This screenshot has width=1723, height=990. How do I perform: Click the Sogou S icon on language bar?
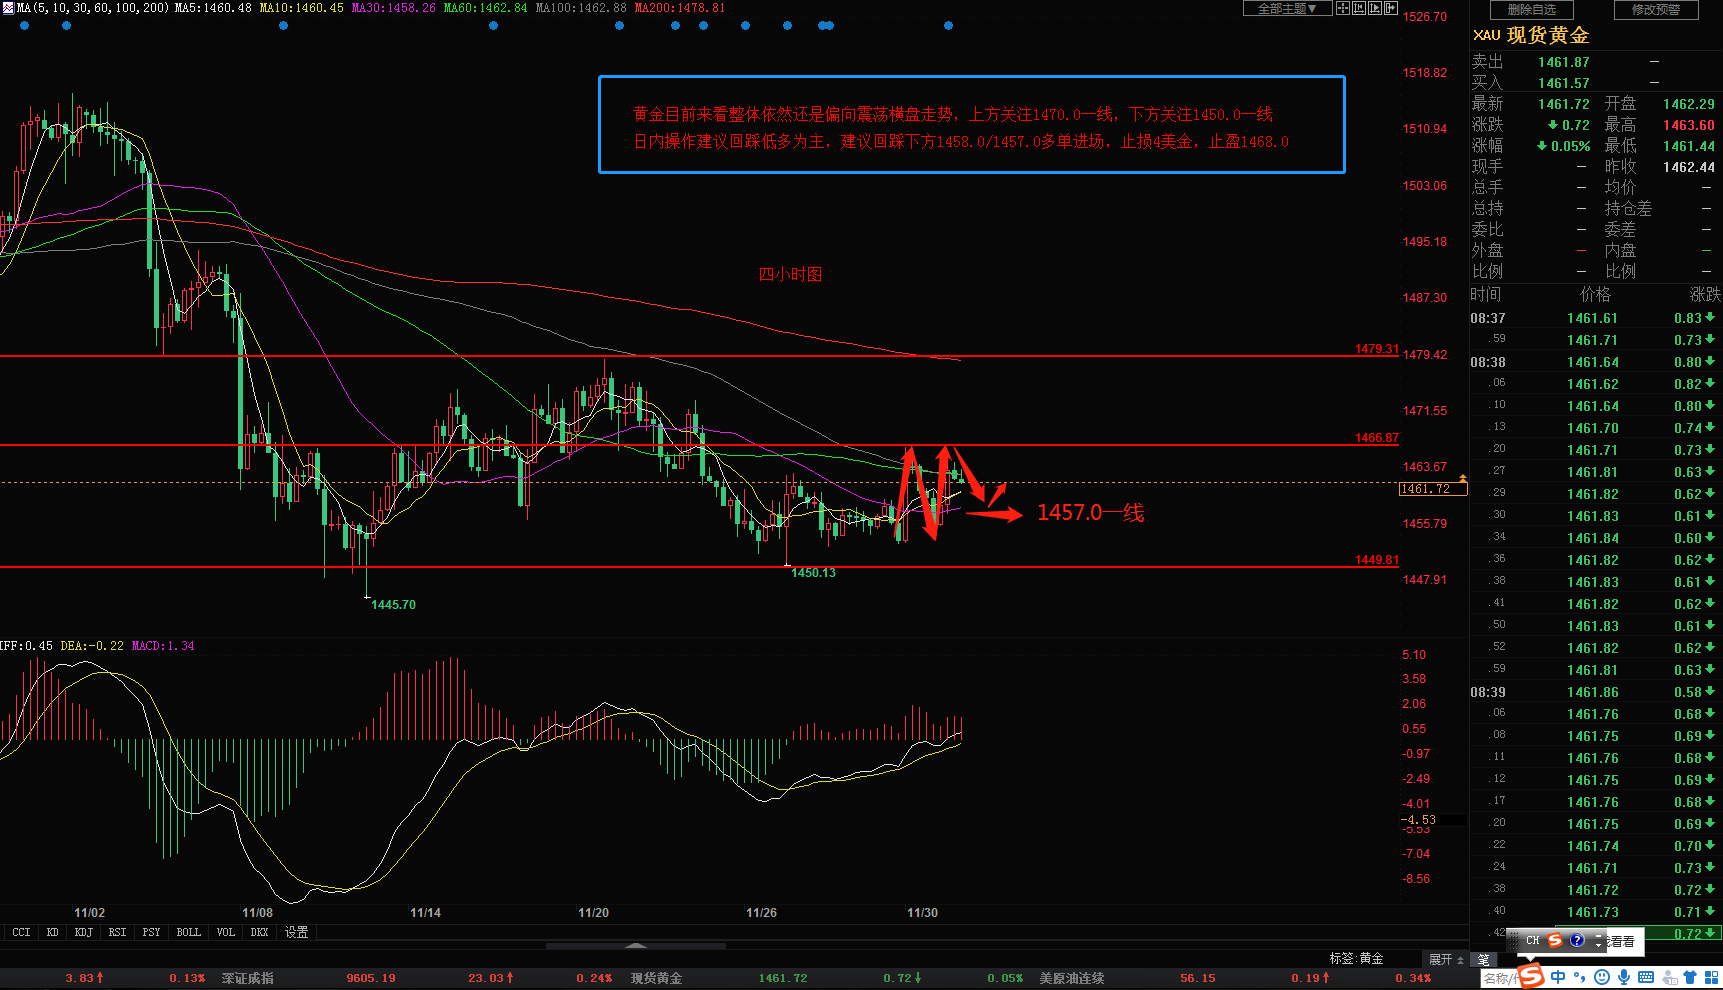1555,941
